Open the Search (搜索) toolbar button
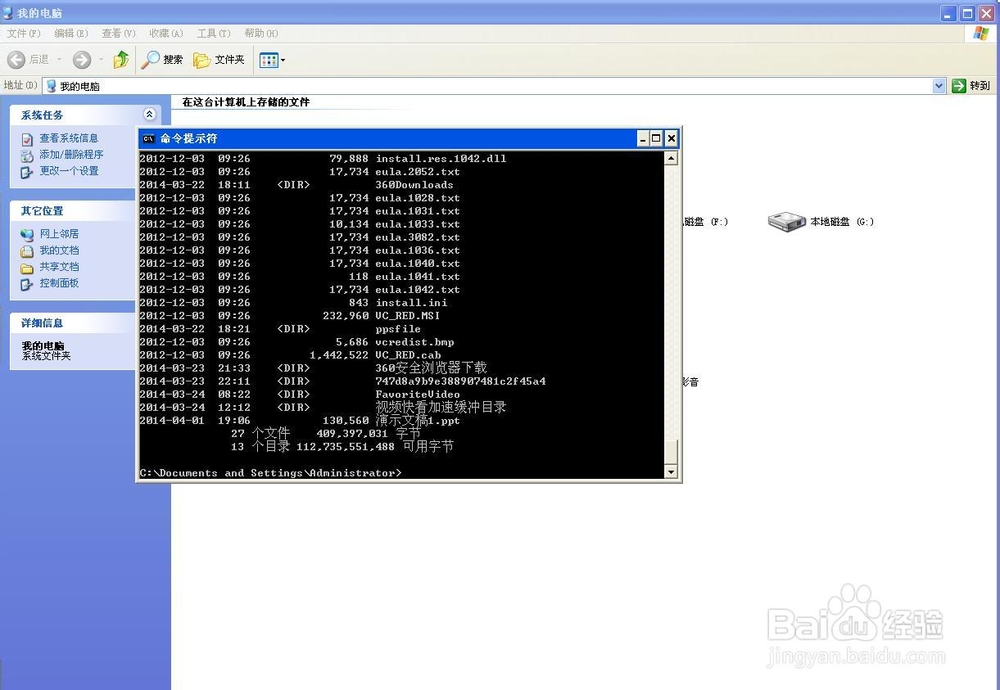Screen dimensions: 1000x690 click(x=162, y=60)
